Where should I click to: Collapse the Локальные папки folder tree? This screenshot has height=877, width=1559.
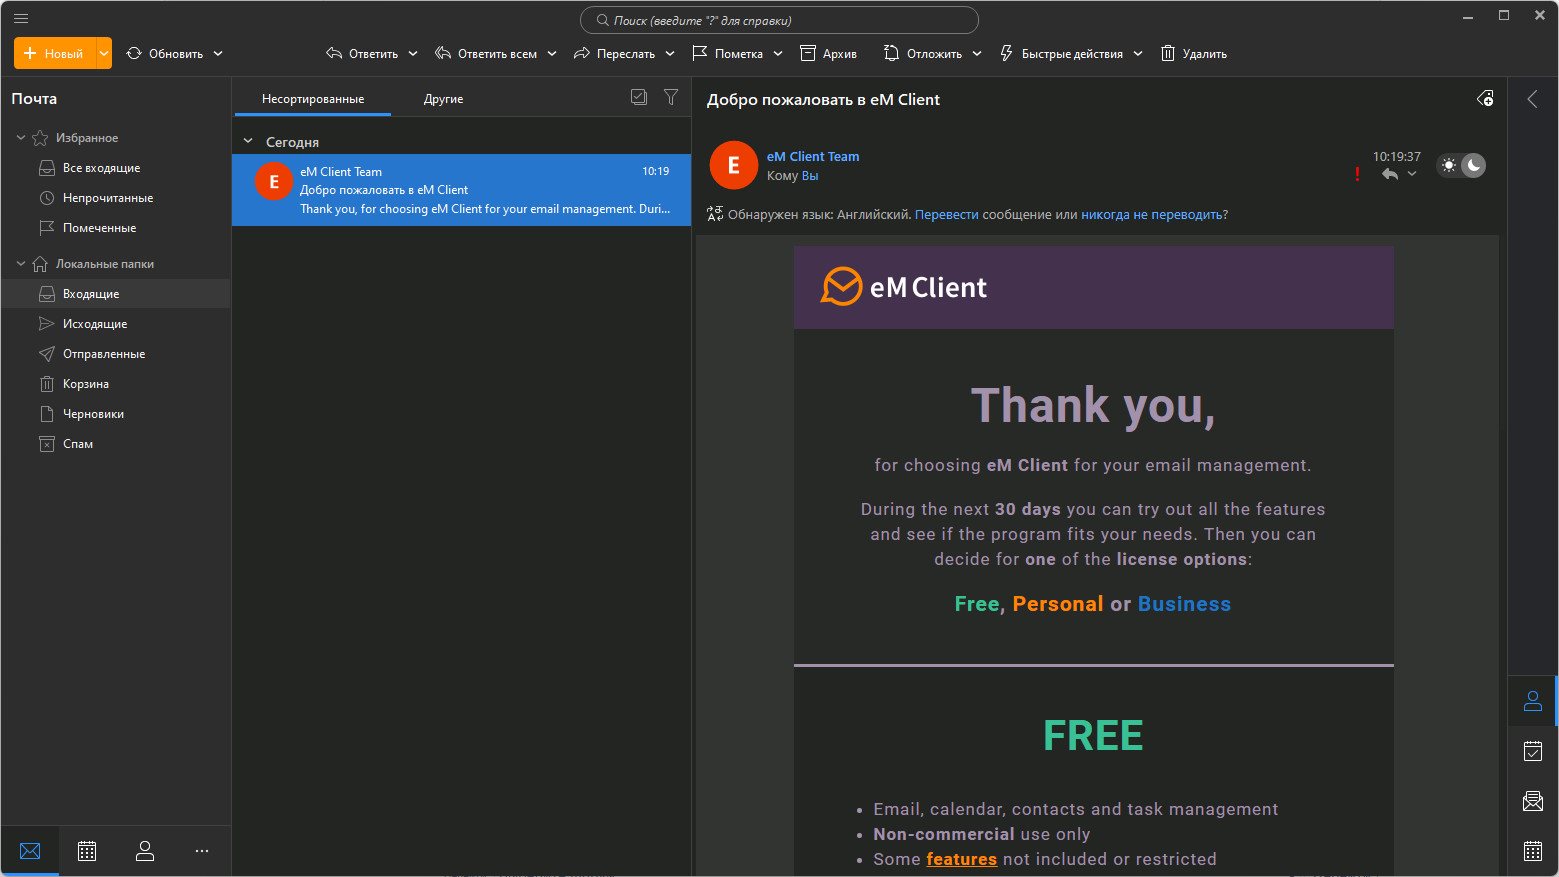click(x=21, y=264)
